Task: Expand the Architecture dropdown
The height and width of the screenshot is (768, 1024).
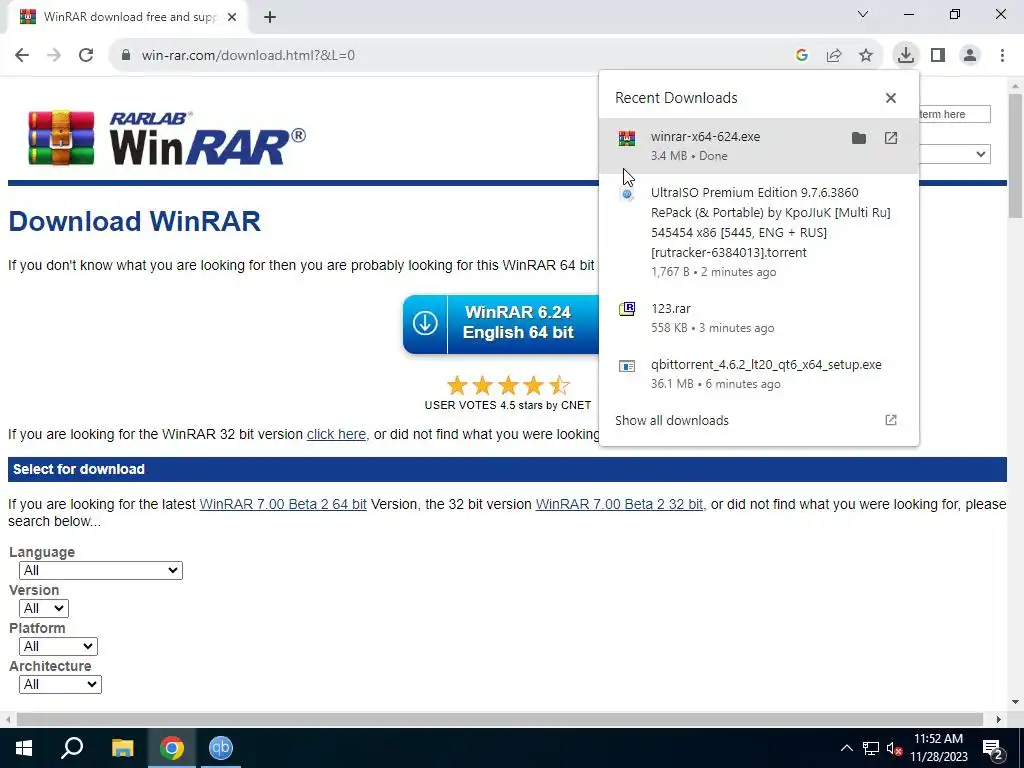Action: pyautogui.click(x=60, y=684)
